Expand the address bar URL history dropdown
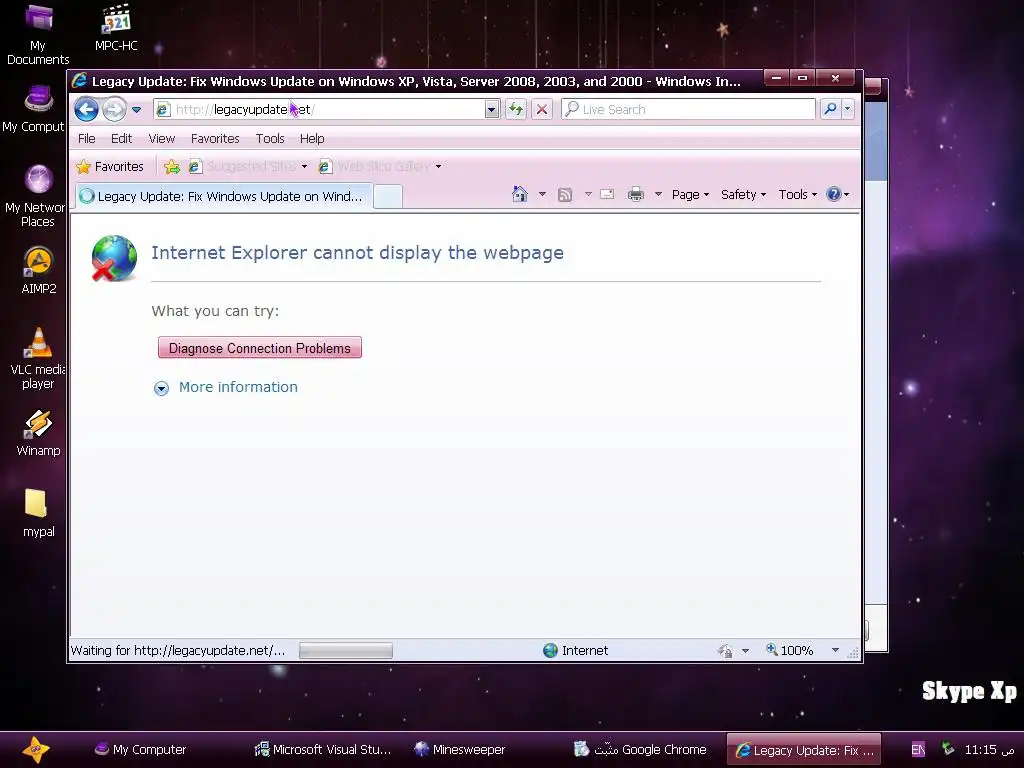 pyautogui.click(x=492, y=109)
